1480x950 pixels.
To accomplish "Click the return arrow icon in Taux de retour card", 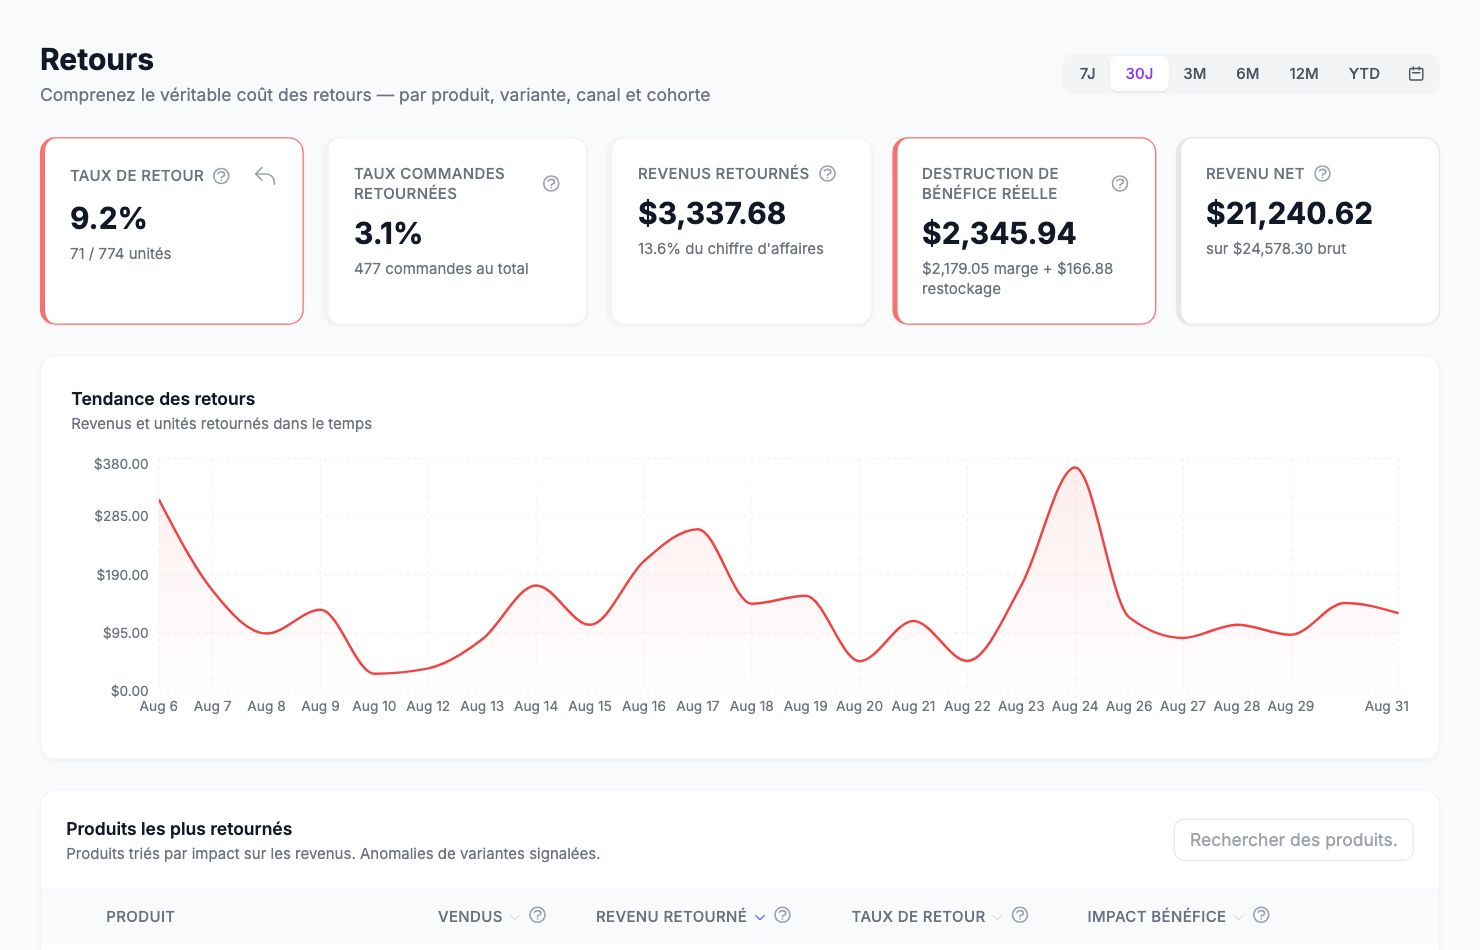I will 265,176.
